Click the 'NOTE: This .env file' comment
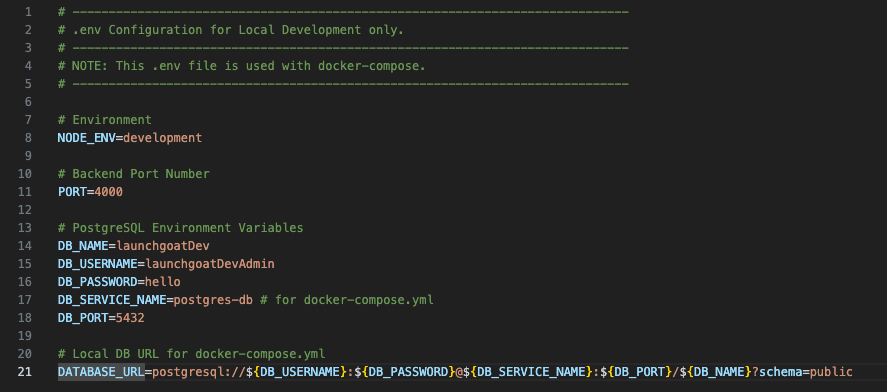Viewport: 887px width, 392px height. pyautogui.click(x=242, y=66)
